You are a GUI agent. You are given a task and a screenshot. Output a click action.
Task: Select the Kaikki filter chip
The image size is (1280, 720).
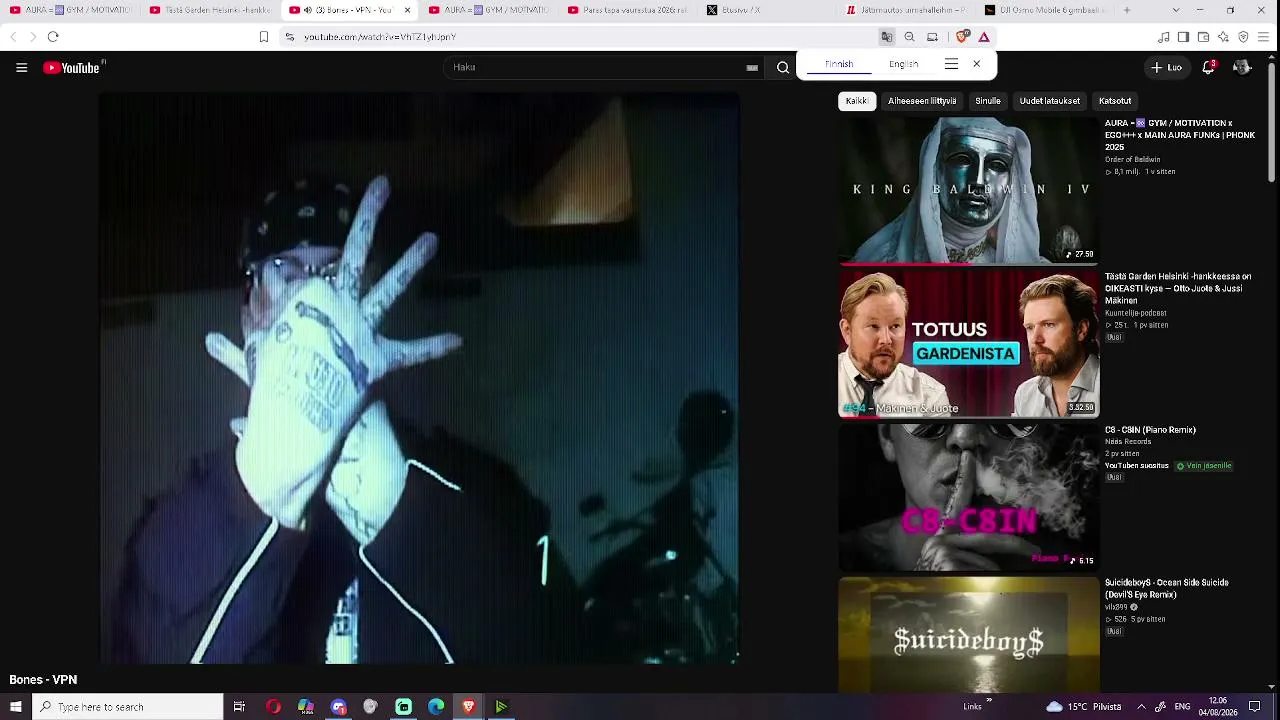point(856,101)
